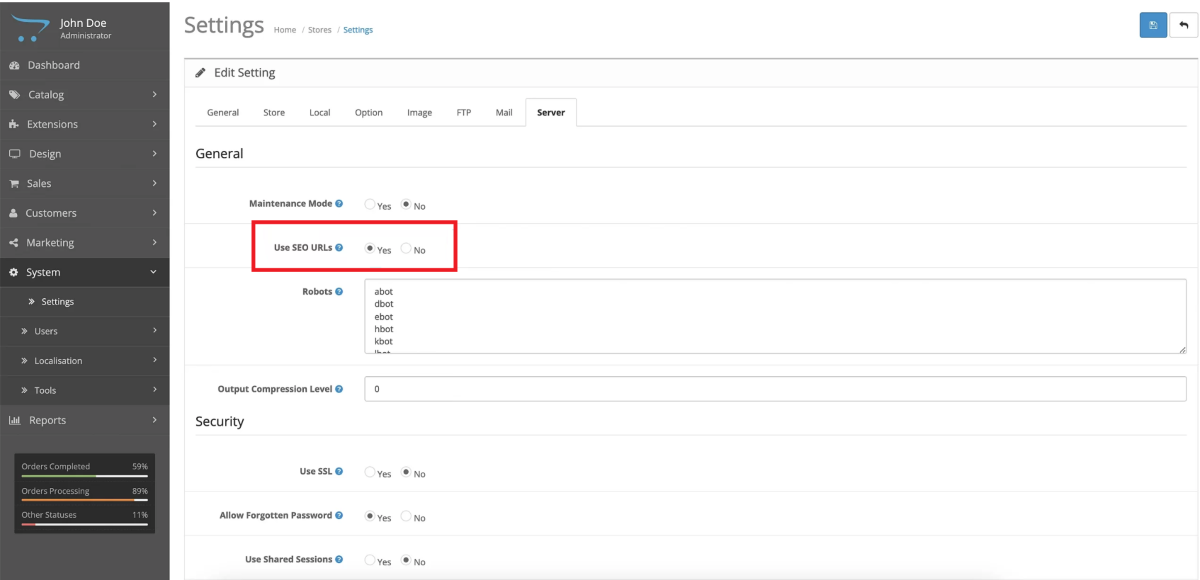Screen dimensions: 1200x580
Task: Click the Dashboard gauge icon
Action: [13, 66]
